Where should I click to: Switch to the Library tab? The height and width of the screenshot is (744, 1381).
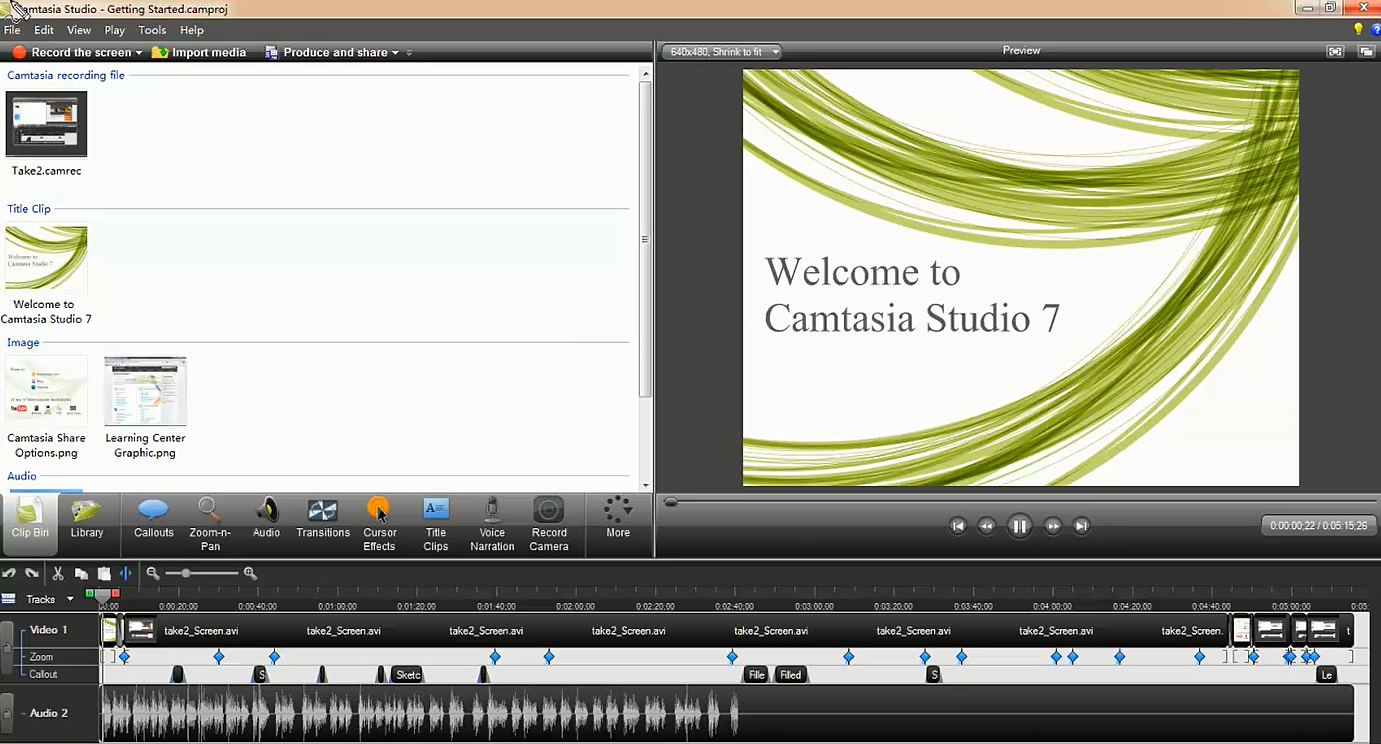pos(87,519)
